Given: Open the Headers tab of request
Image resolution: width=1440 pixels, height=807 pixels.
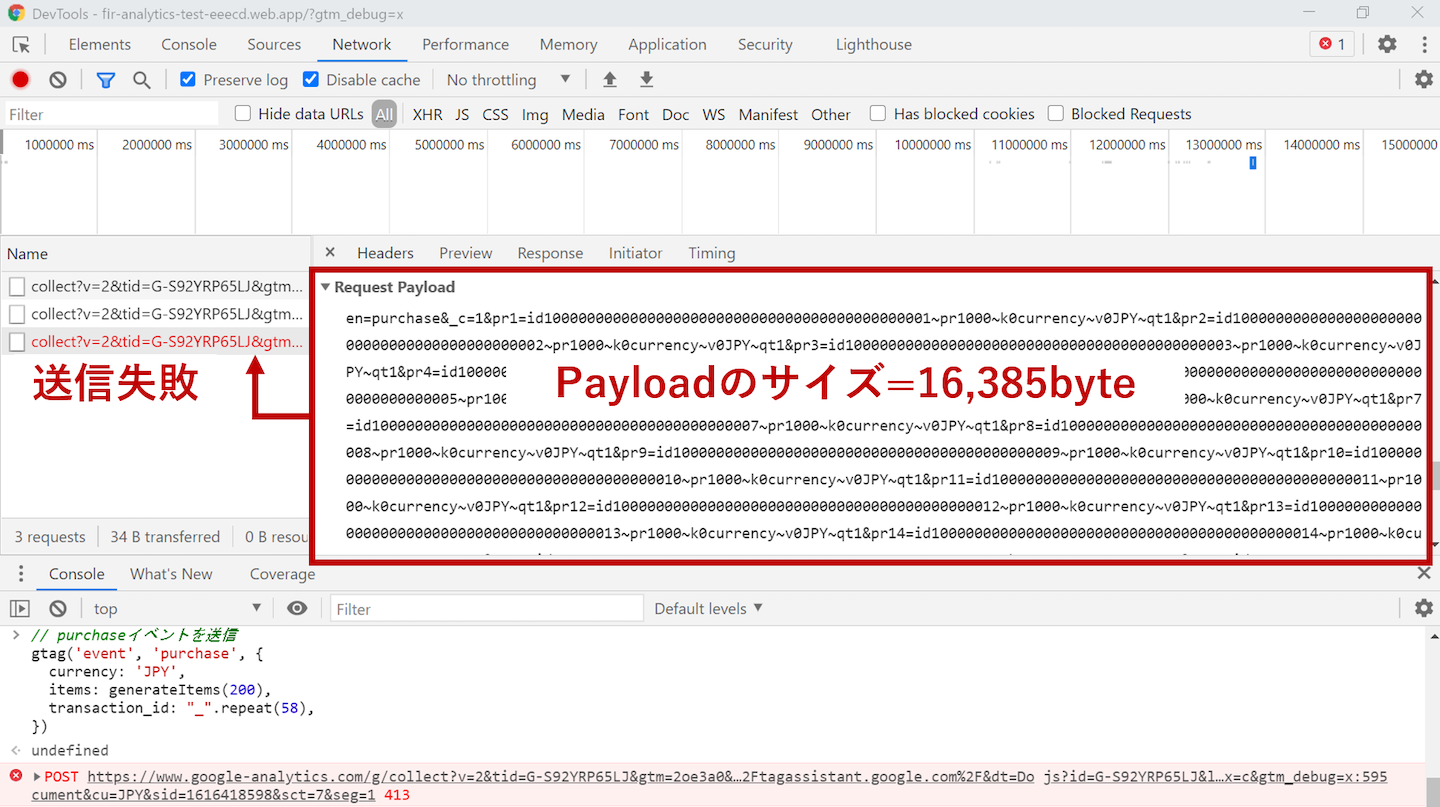Looking at the screenshot, I should 385,253.
